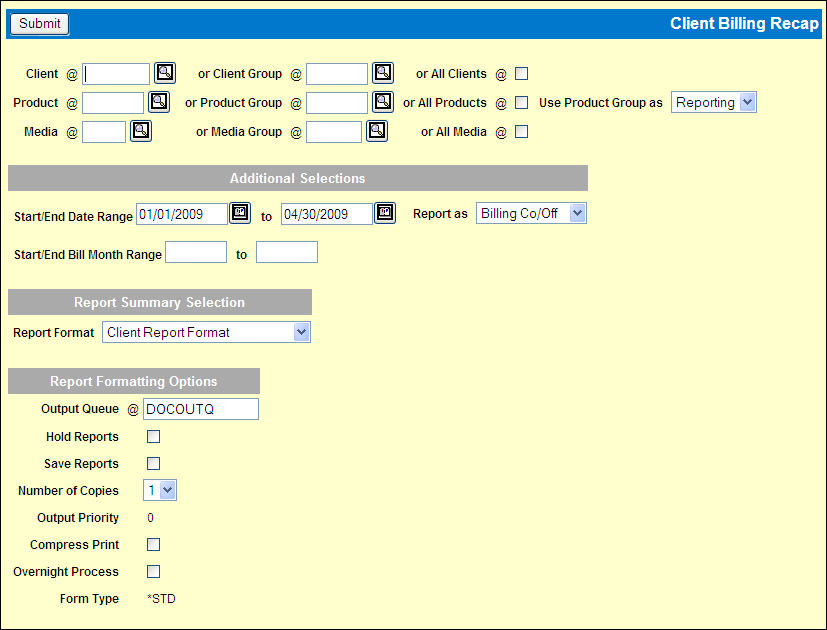Enable the All Clients checkbox

tap(521, 73)
